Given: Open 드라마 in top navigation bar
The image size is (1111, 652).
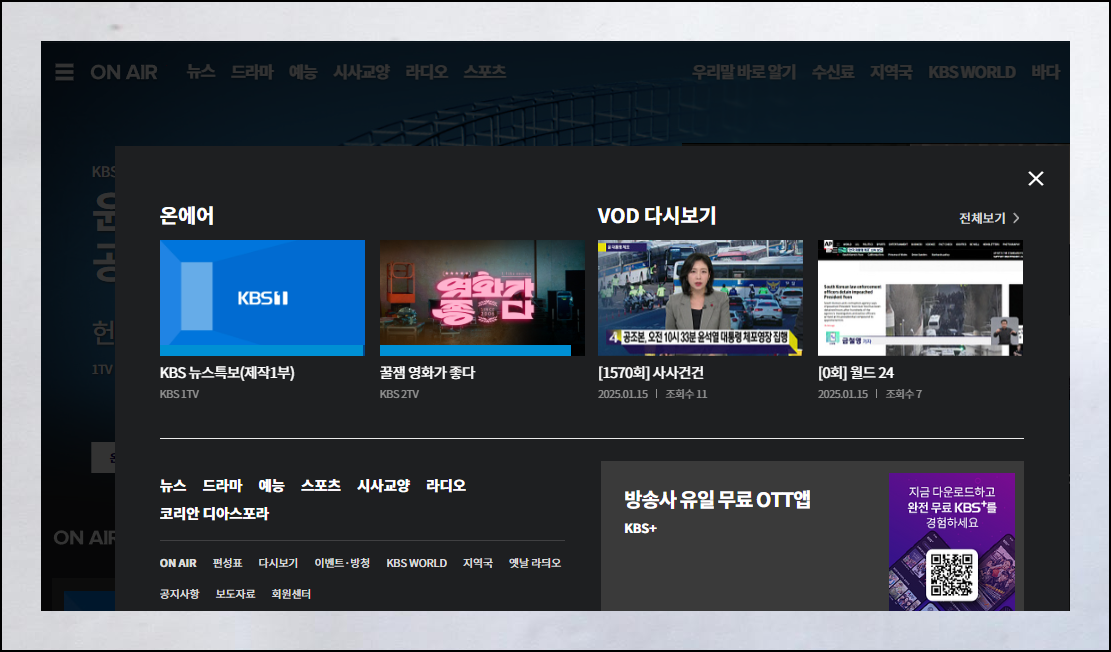Looking at the screenshot, I should 252,72.
